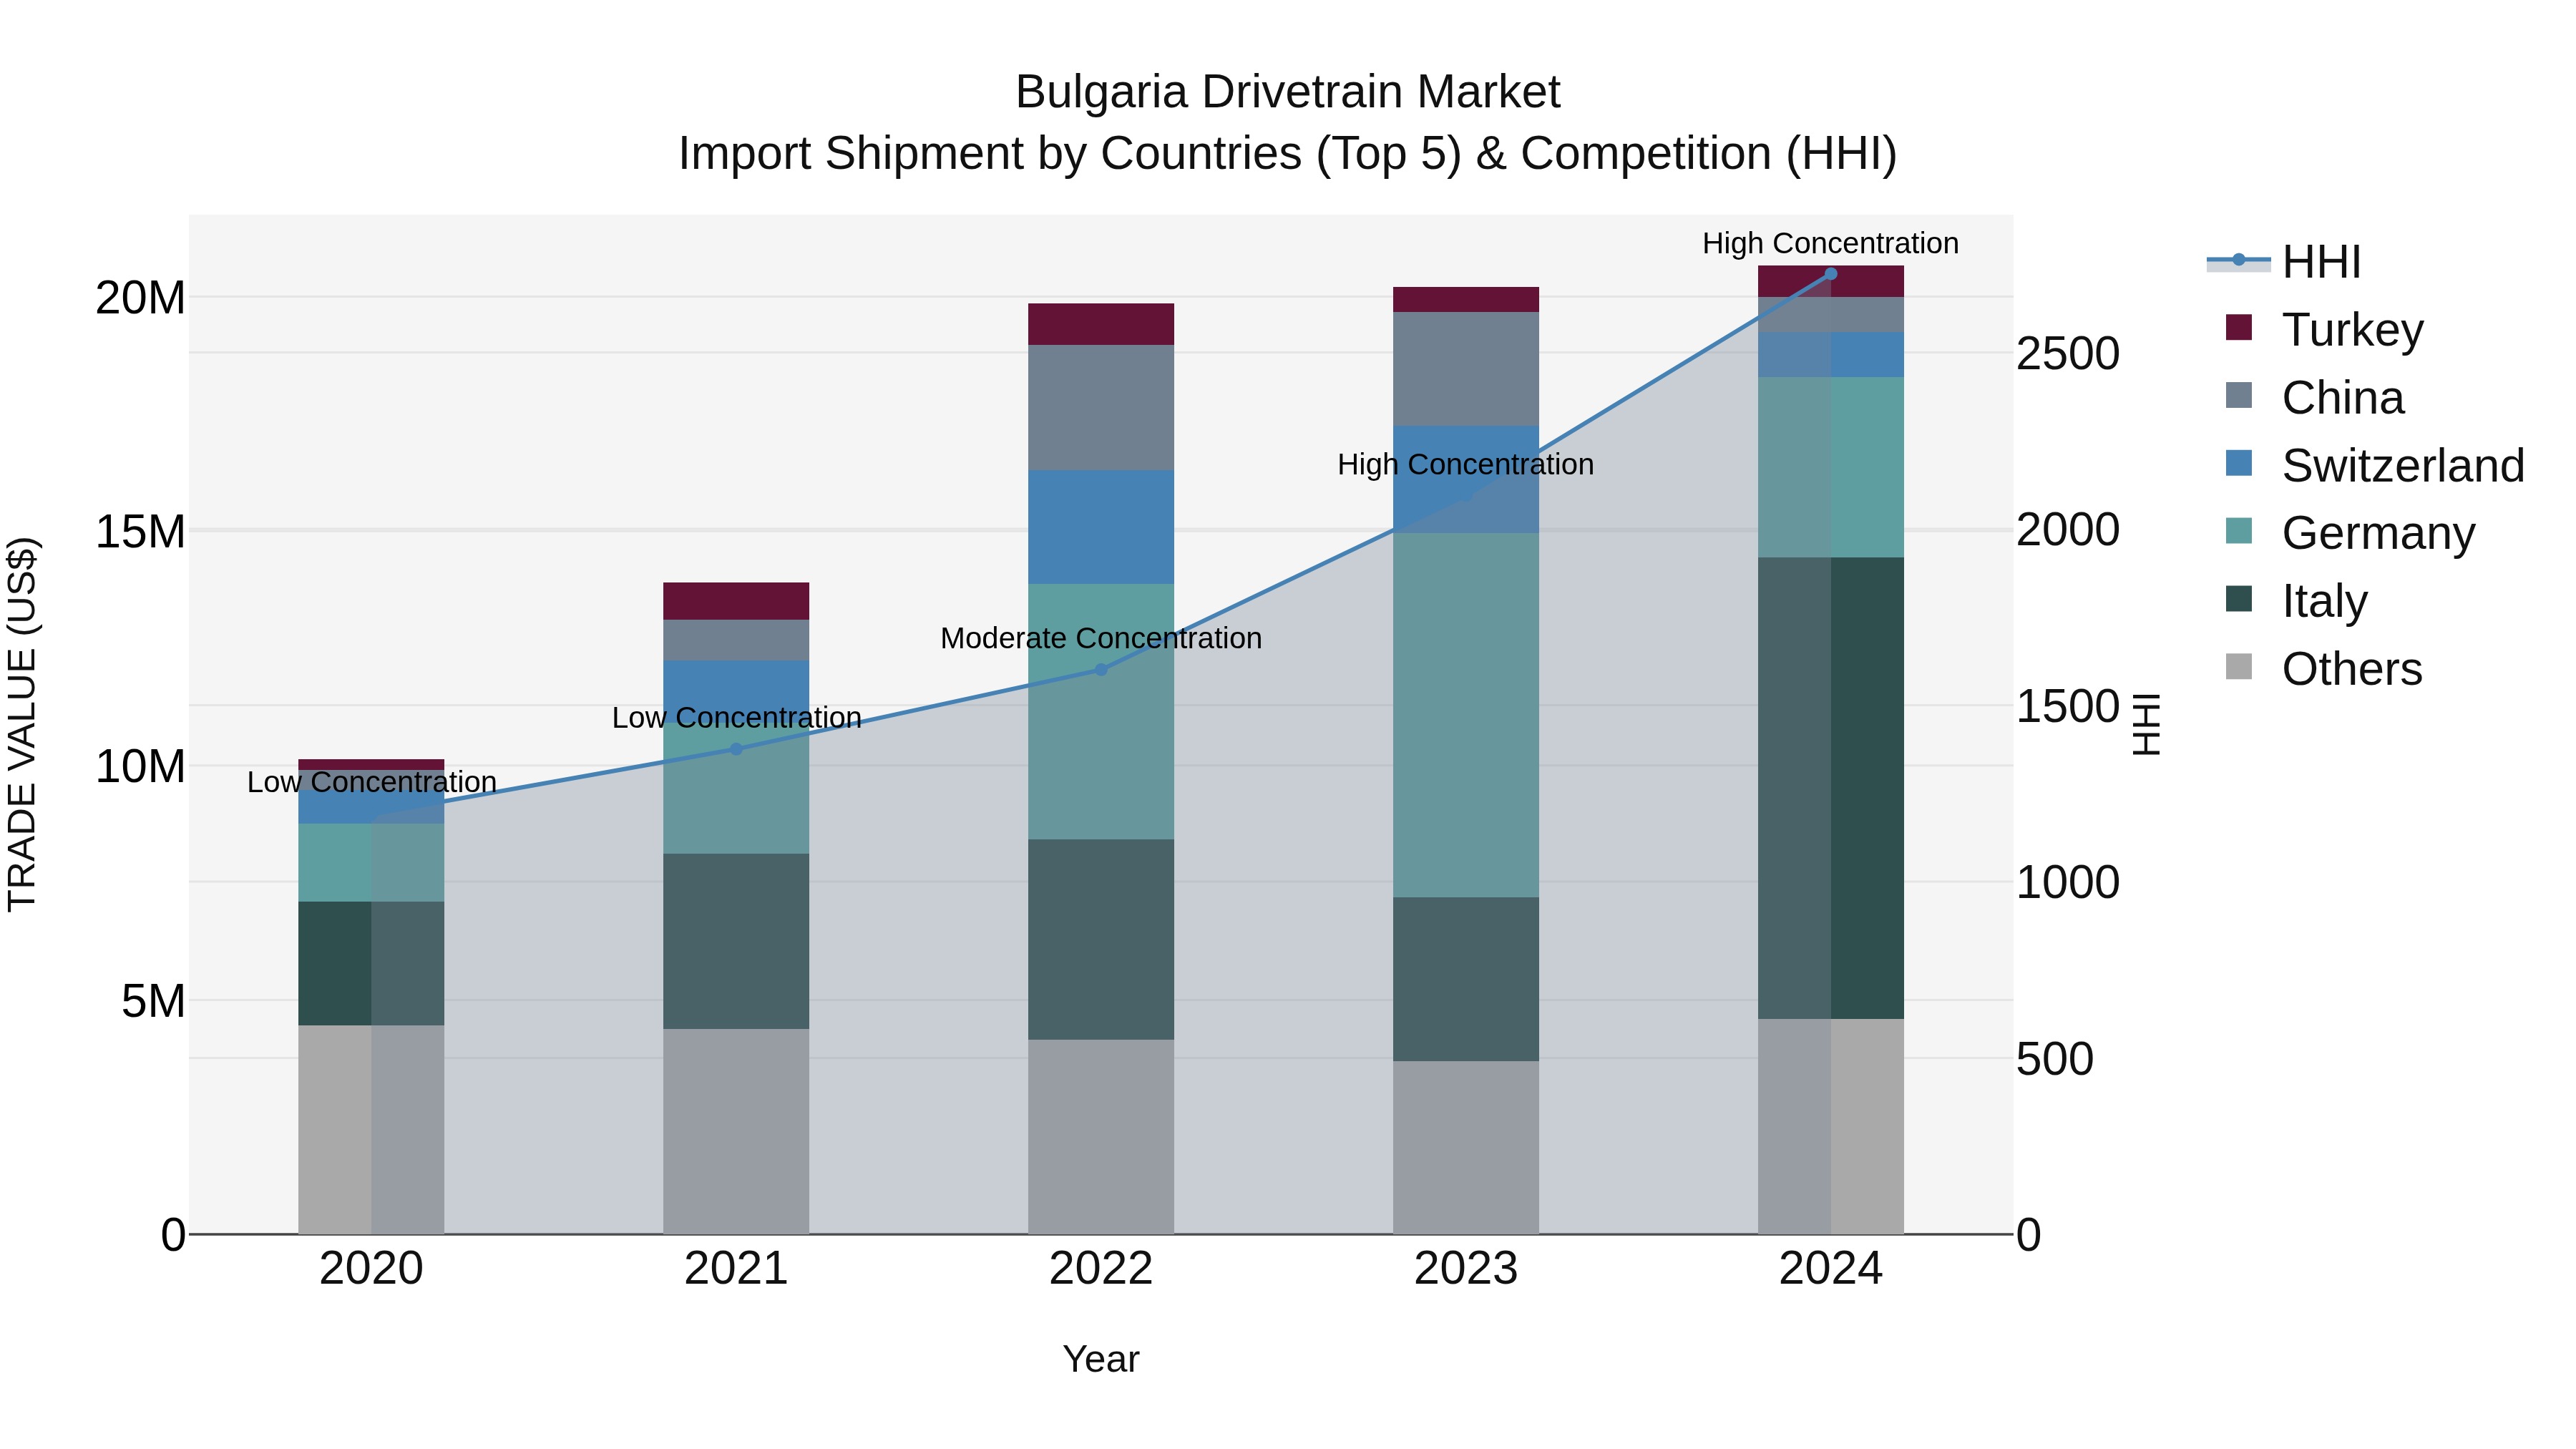
Task: Click the Germany teal legend swatch
Action: [2239, 531]
